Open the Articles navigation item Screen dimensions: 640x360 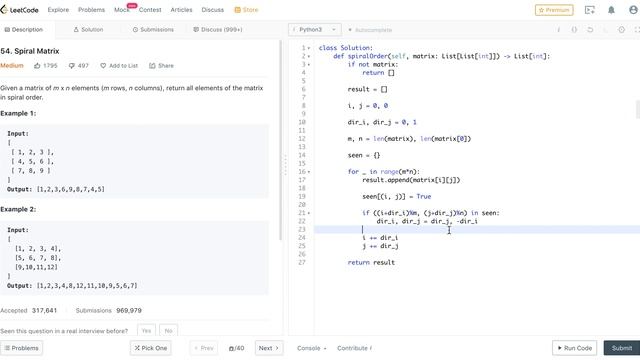[181, 10]
